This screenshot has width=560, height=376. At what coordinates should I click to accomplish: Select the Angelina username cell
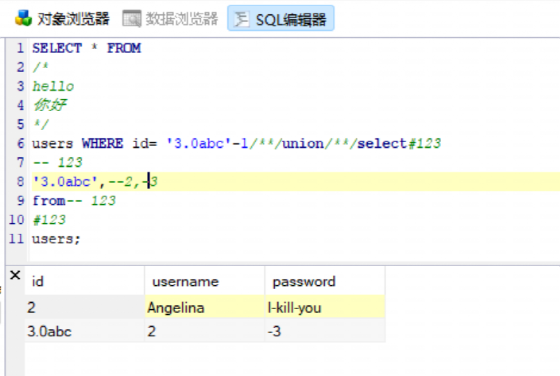click(205, 307)
